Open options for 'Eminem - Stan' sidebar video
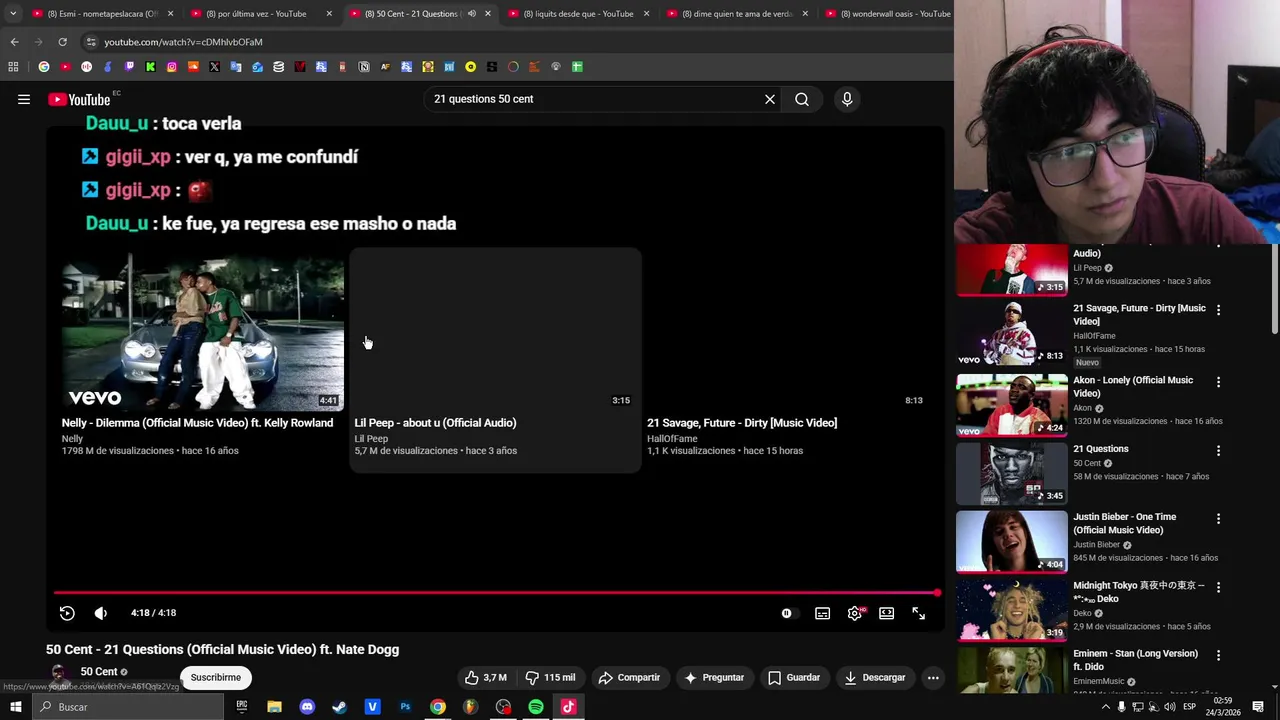 coord(1218,656)
